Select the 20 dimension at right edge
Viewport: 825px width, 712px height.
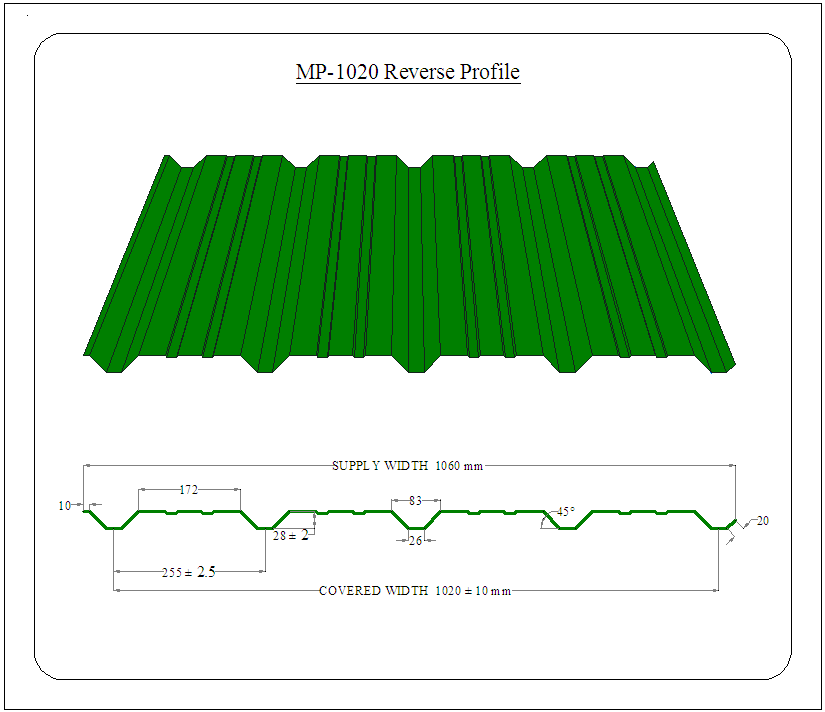(763, 521)
